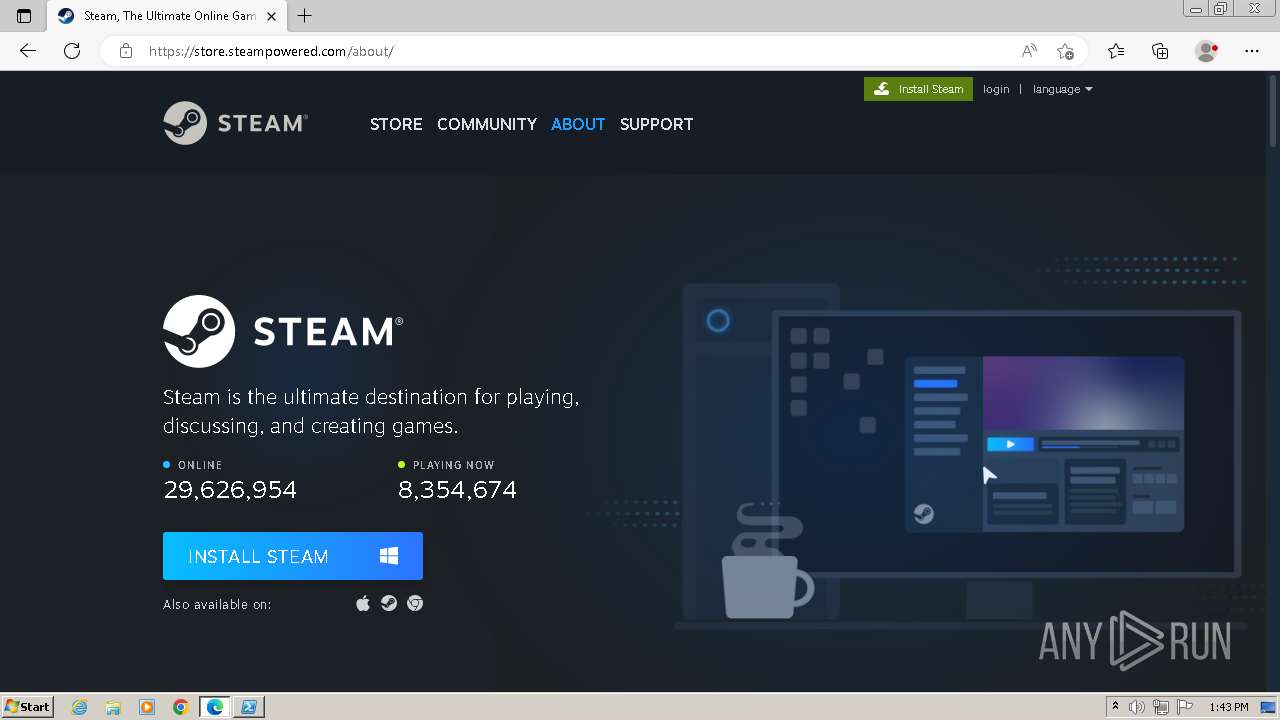This screenshot has width=1280, height=720.
Task: Open a new browser tab
Action: pos(305,16)
